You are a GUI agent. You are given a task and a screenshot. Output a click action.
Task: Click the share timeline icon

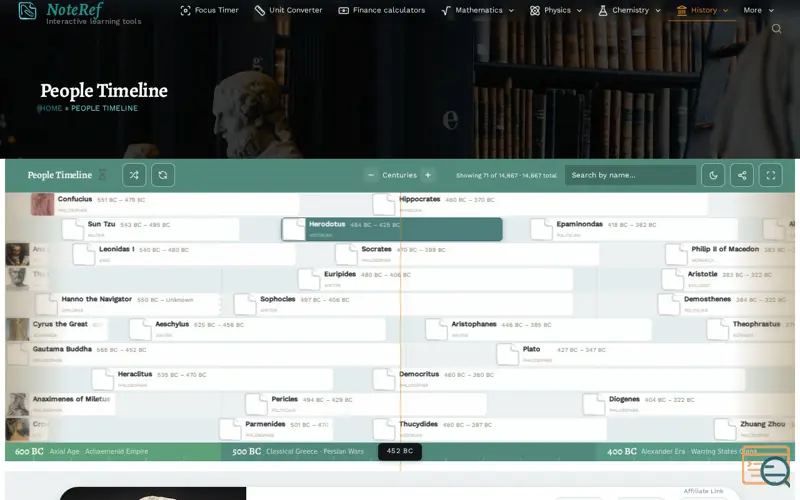[742, 175]
